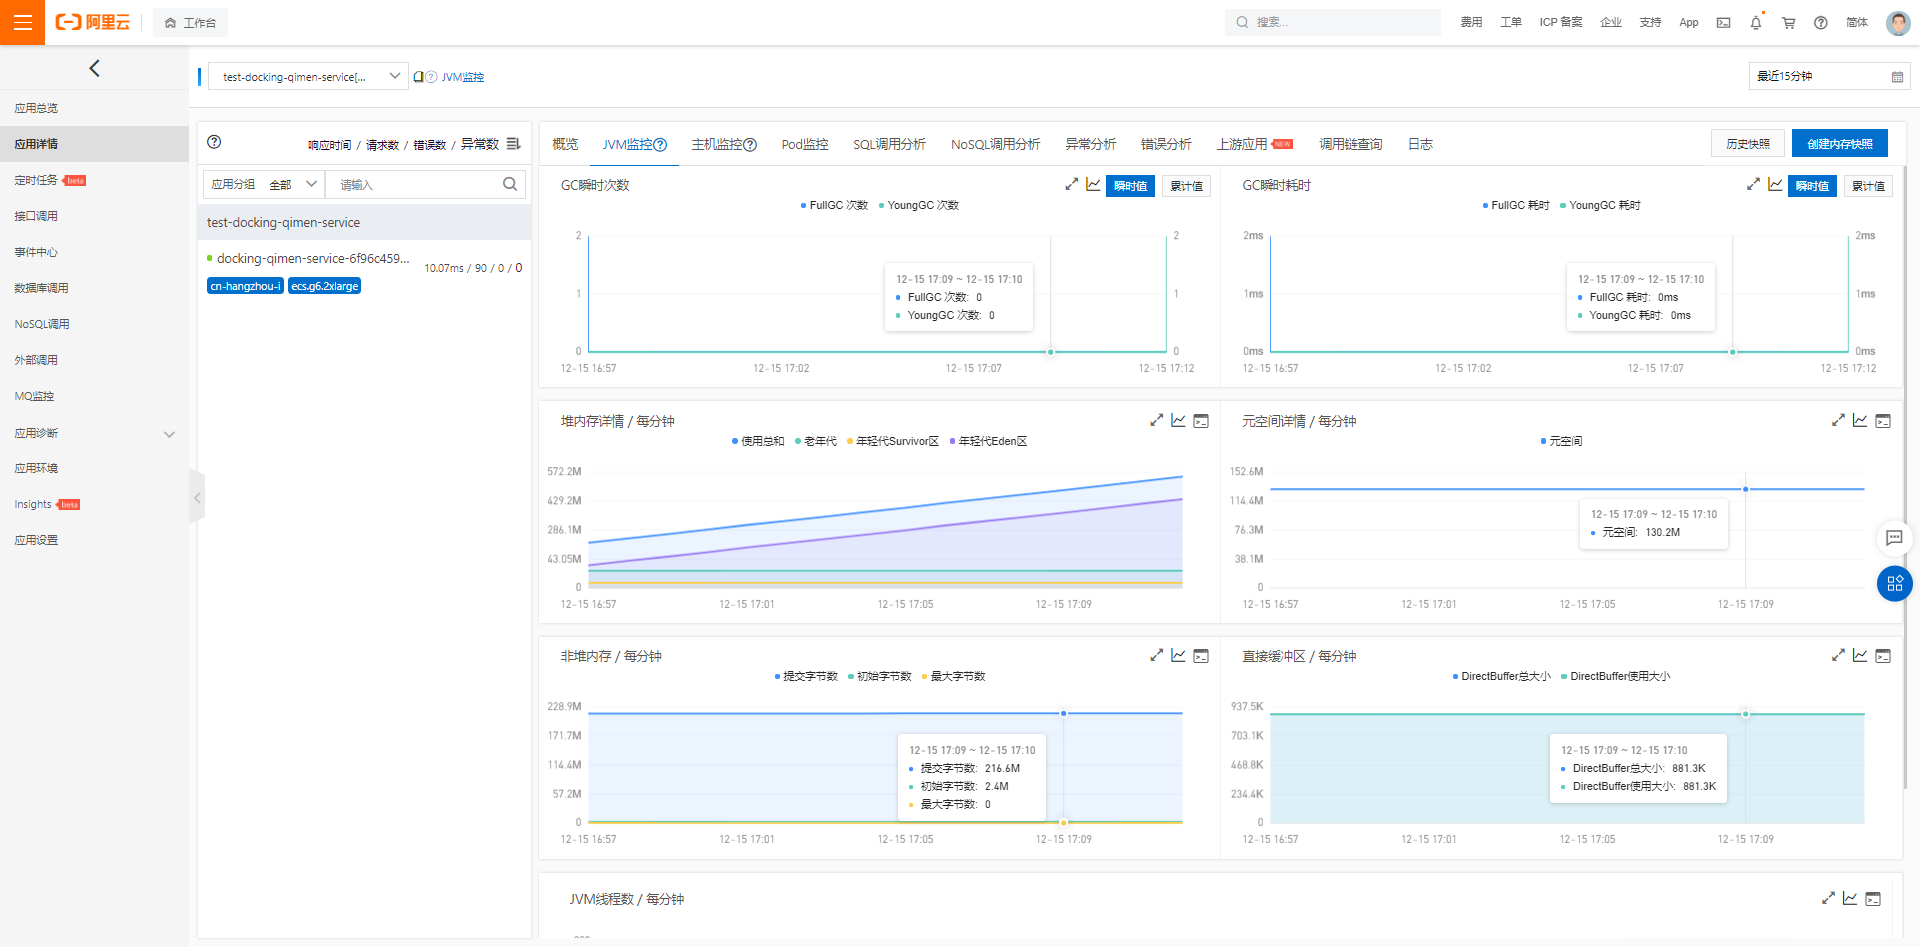Image resolution: width=1920 pixels, height=947 pixels.
Task: Collapse the sidebar using the edge handle
Action: tap(197, 497)
